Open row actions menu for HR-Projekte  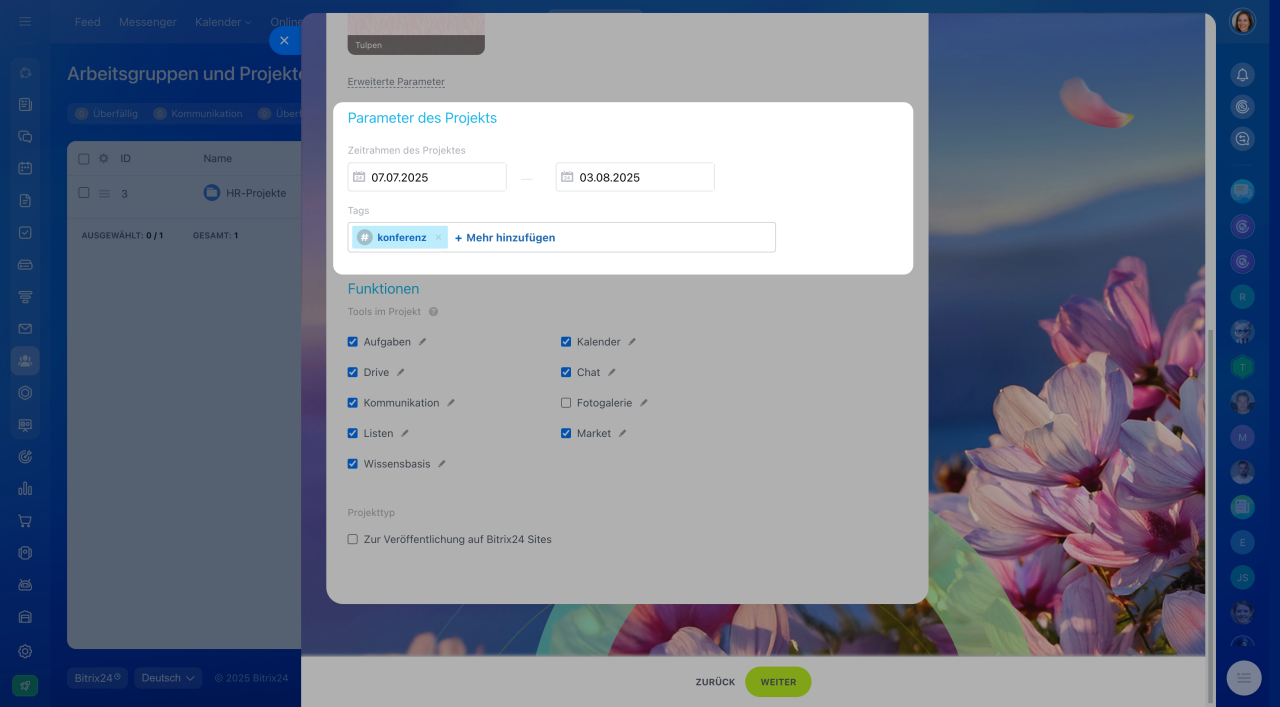click(x=104, y=193)
